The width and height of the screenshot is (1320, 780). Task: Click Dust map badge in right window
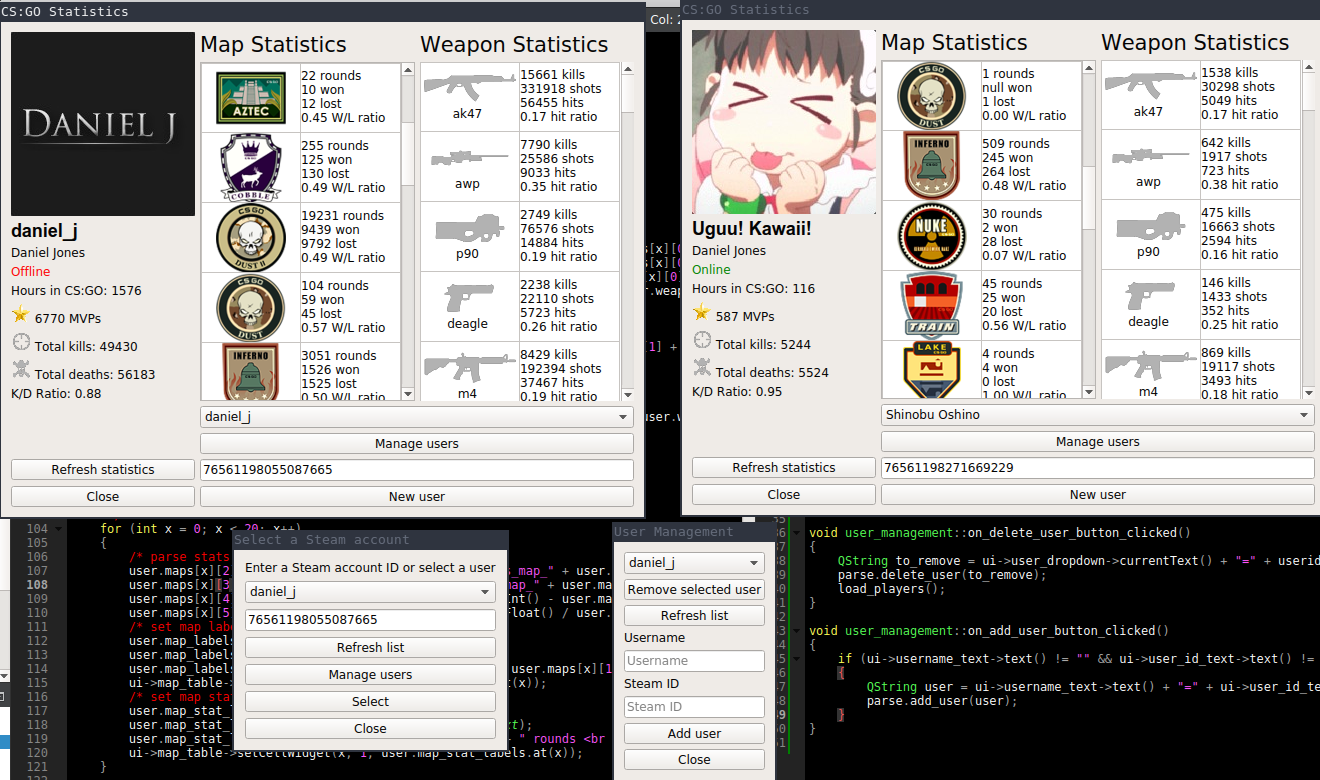tap(932, 95)
